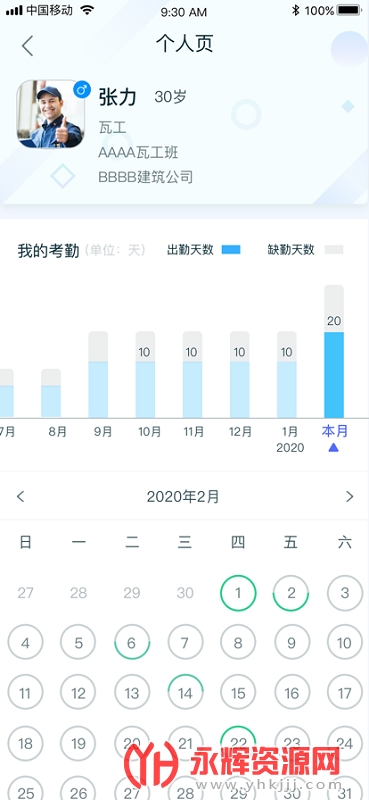The width and height of the screenshot is (369, 800).
Task: Select calendar day 3
Action: click(x=345, y=593)
